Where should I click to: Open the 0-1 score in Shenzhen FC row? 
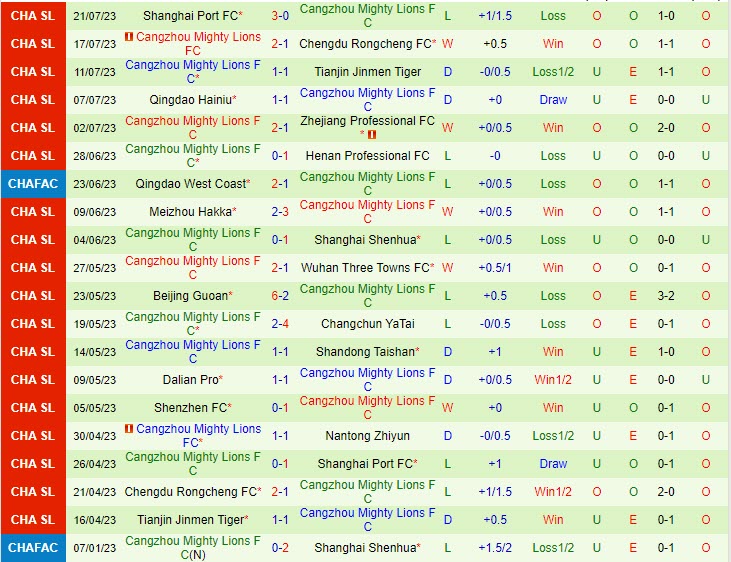280,408
